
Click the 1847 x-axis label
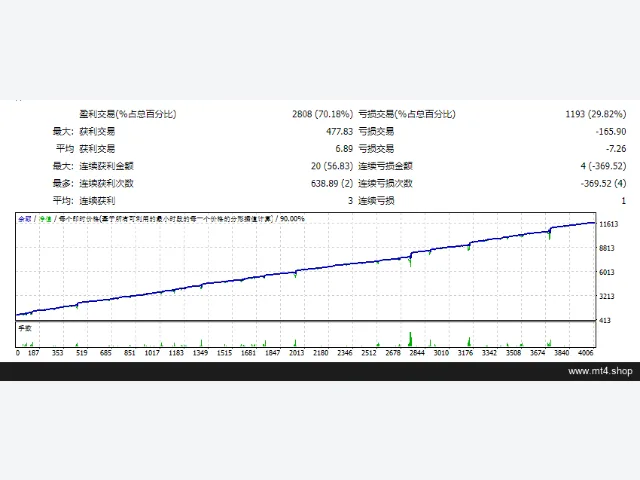[273, 353]
